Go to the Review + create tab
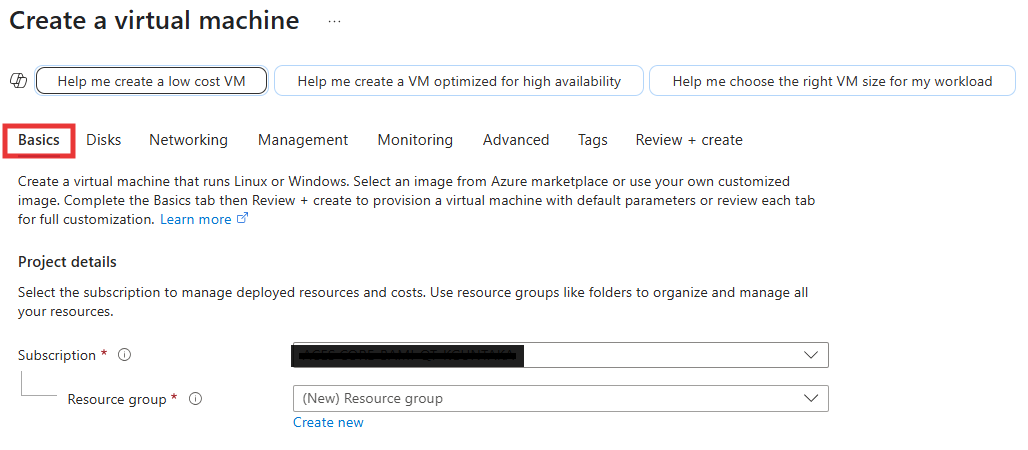 (689, 140)
